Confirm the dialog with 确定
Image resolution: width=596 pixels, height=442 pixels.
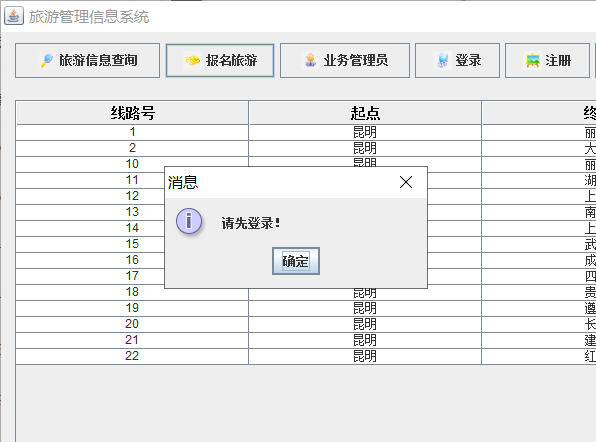[296, 261]
